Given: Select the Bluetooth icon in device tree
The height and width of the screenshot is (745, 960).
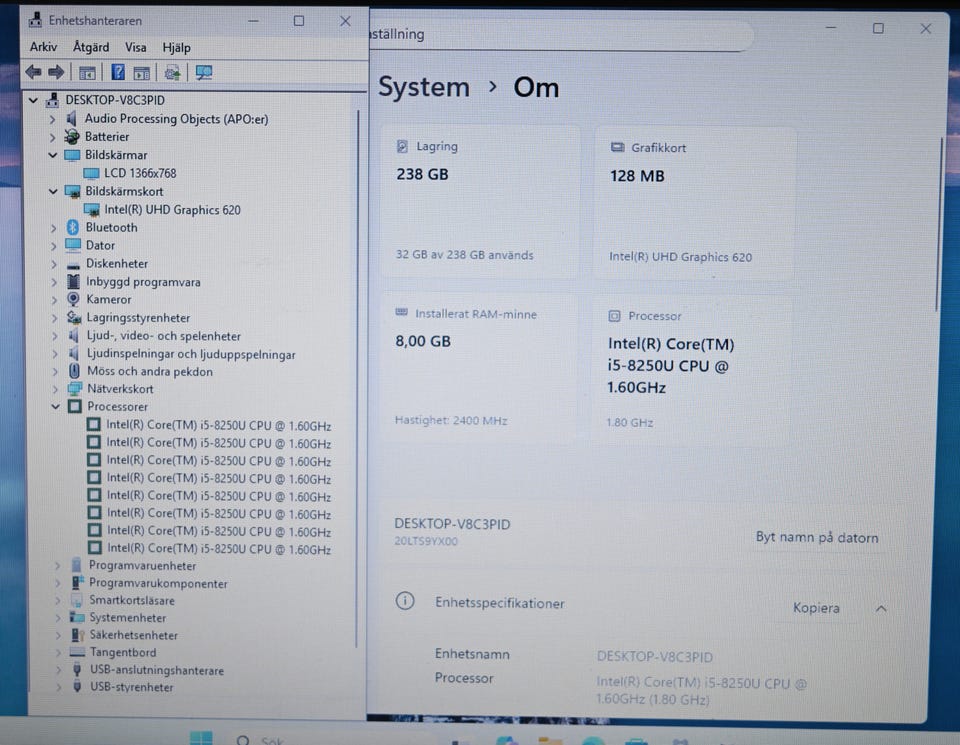Looking at the screenshot, I should point(73,227).
